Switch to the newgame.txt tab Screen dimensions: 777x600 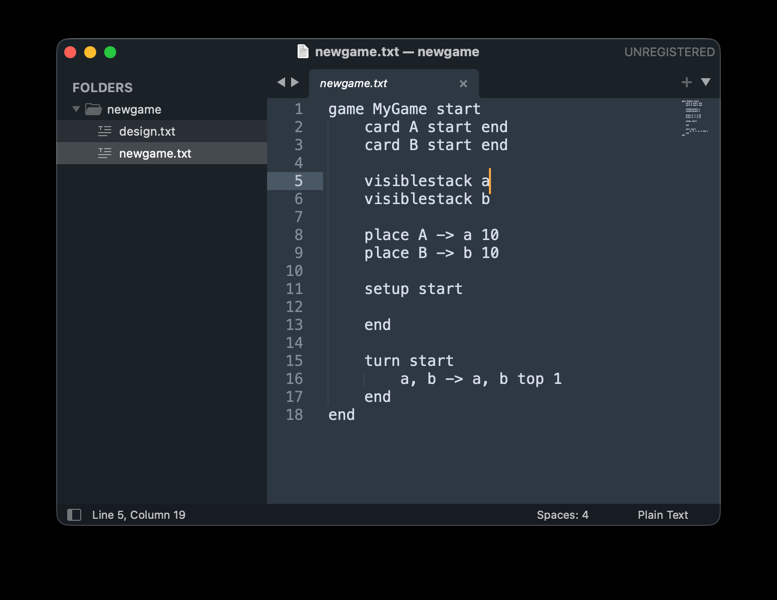click(x=380, y=84)
